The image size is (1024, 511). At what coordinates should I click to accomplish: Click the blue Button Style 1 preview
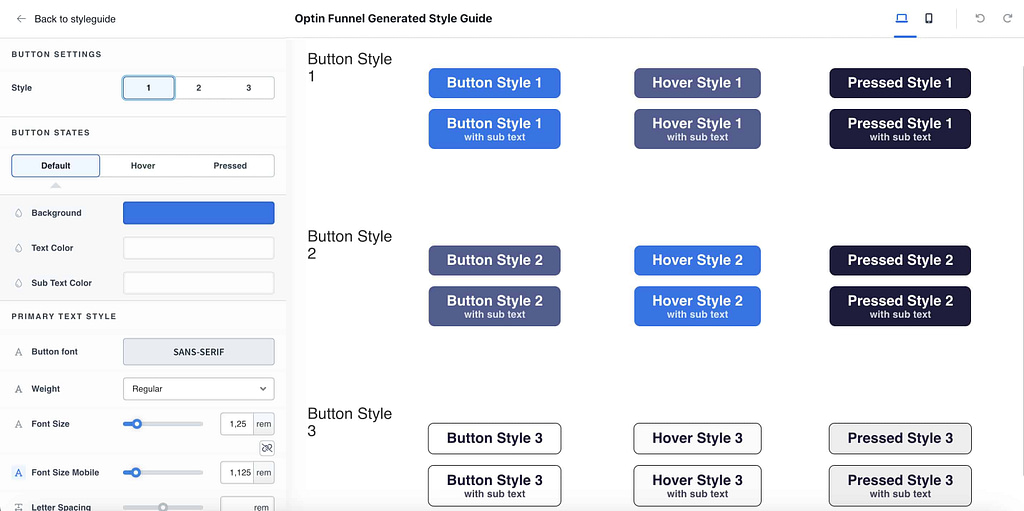point(494,83)
